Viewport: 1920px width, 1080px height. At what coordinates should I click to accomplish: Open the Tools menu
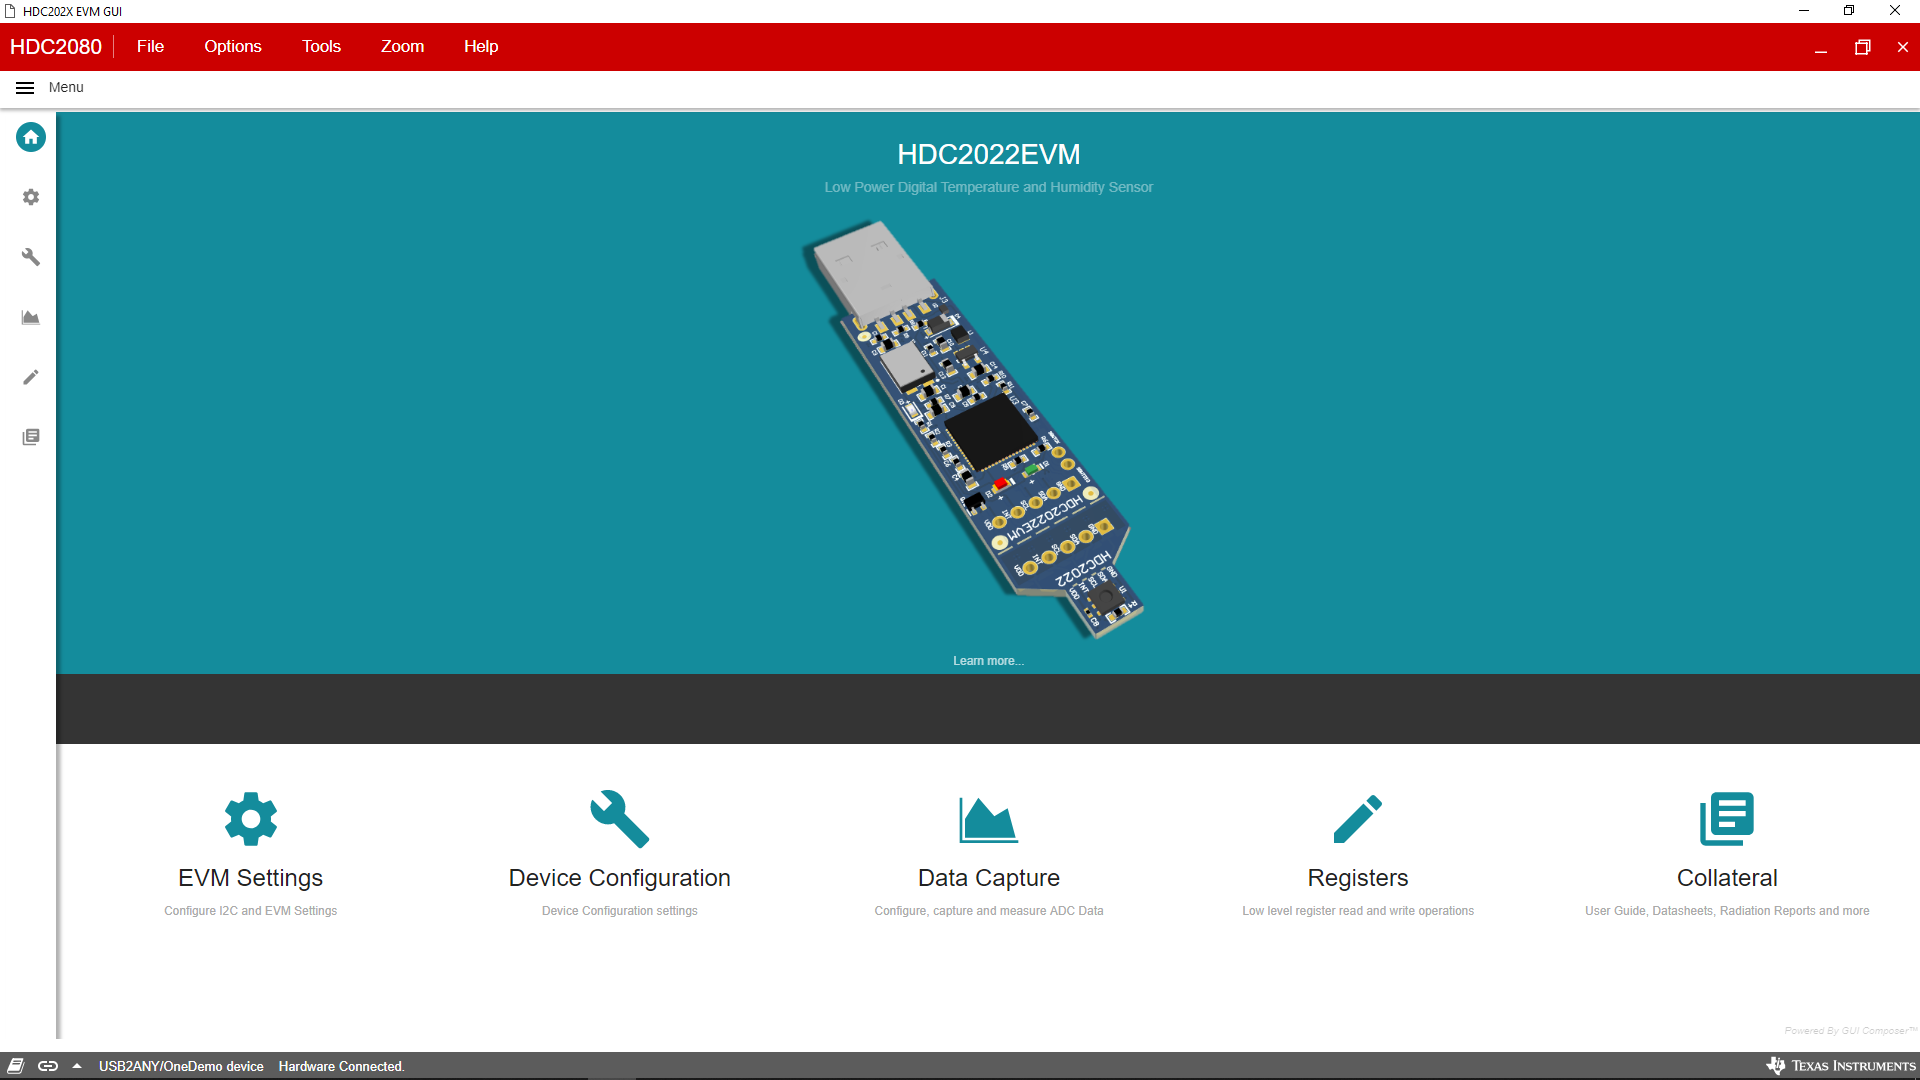tap(322, 47)
